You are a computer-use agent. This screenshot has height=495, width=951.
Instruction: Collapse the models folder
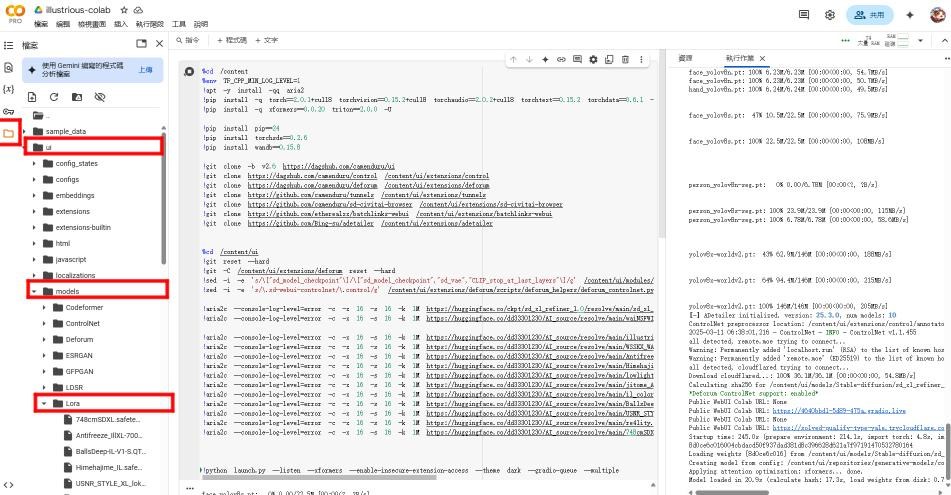(x=34, y=292)
